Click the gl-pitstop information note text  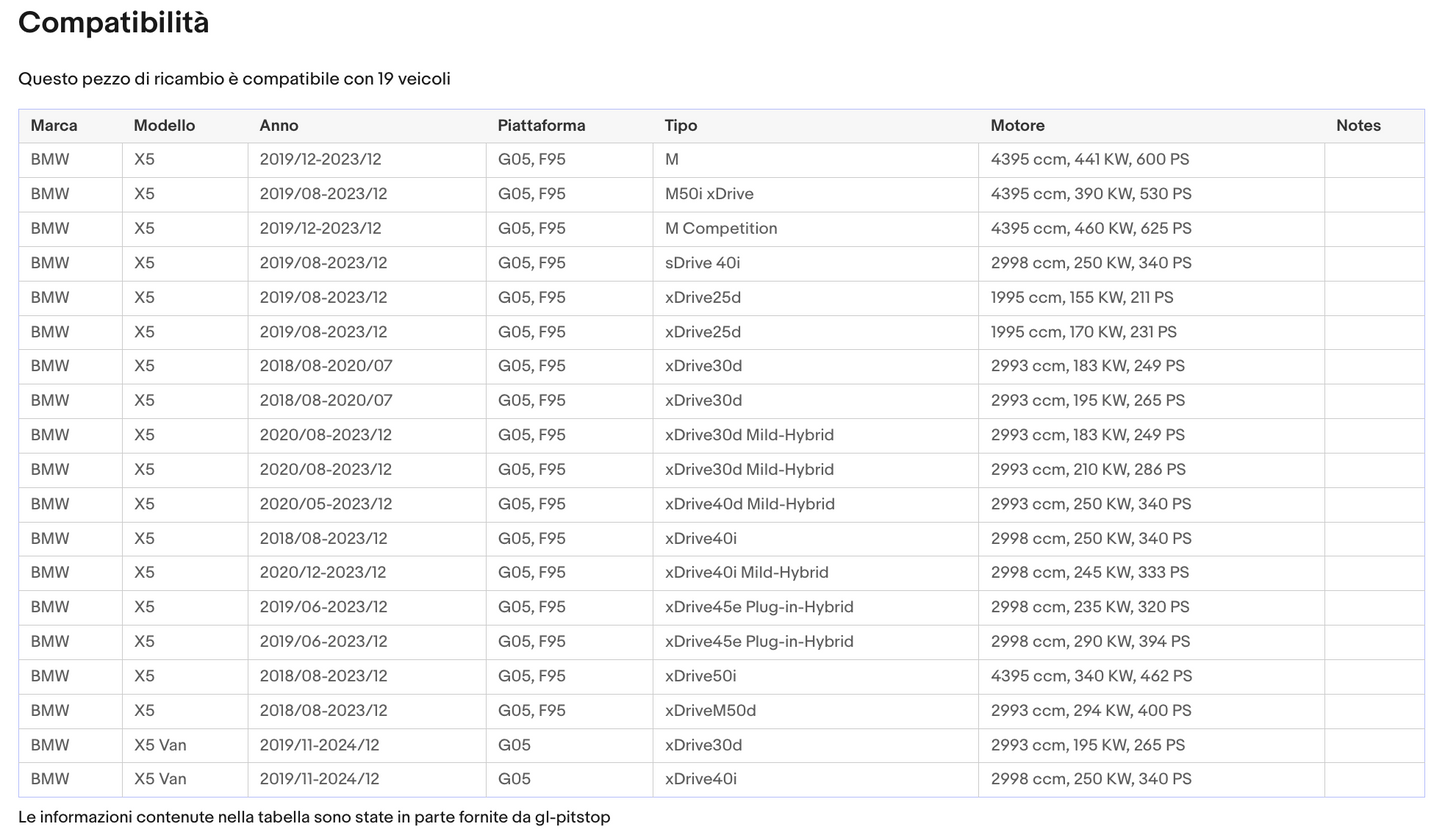314,817
